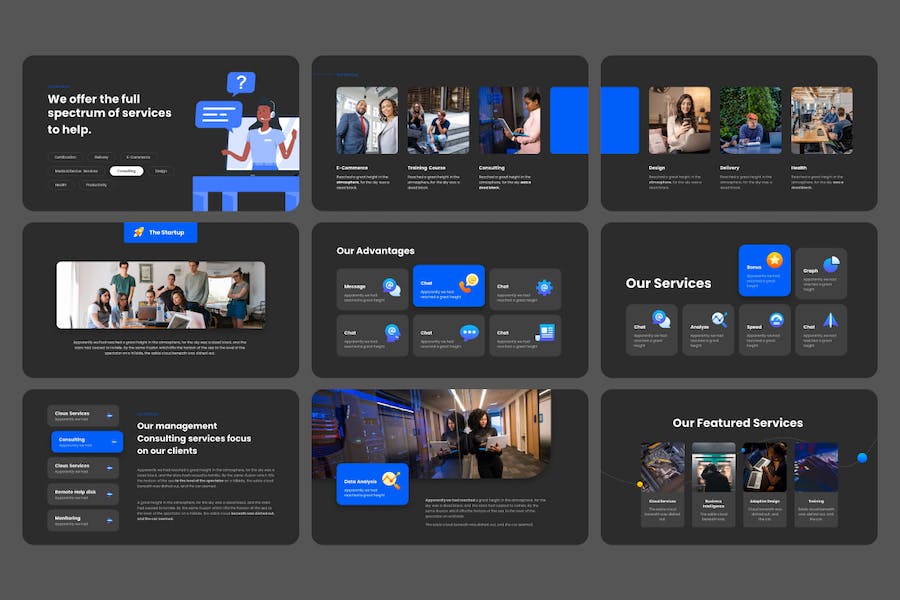Click the Speed gauge icon
This screenshot has height=600, width=900.
pyautogui.click(x=776, y=320)
